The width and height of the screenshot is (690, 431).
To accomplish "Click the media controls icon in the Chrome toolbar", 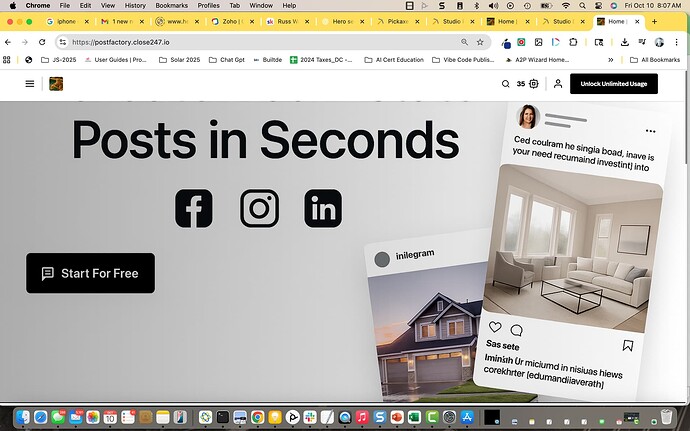I will 642,42.
